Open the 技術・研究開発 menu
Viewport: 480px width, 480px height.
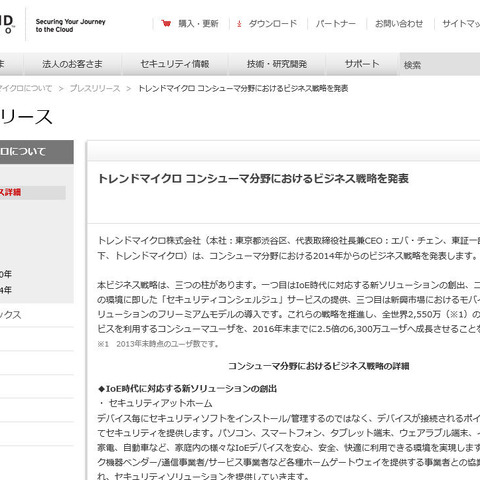[277, 64]
